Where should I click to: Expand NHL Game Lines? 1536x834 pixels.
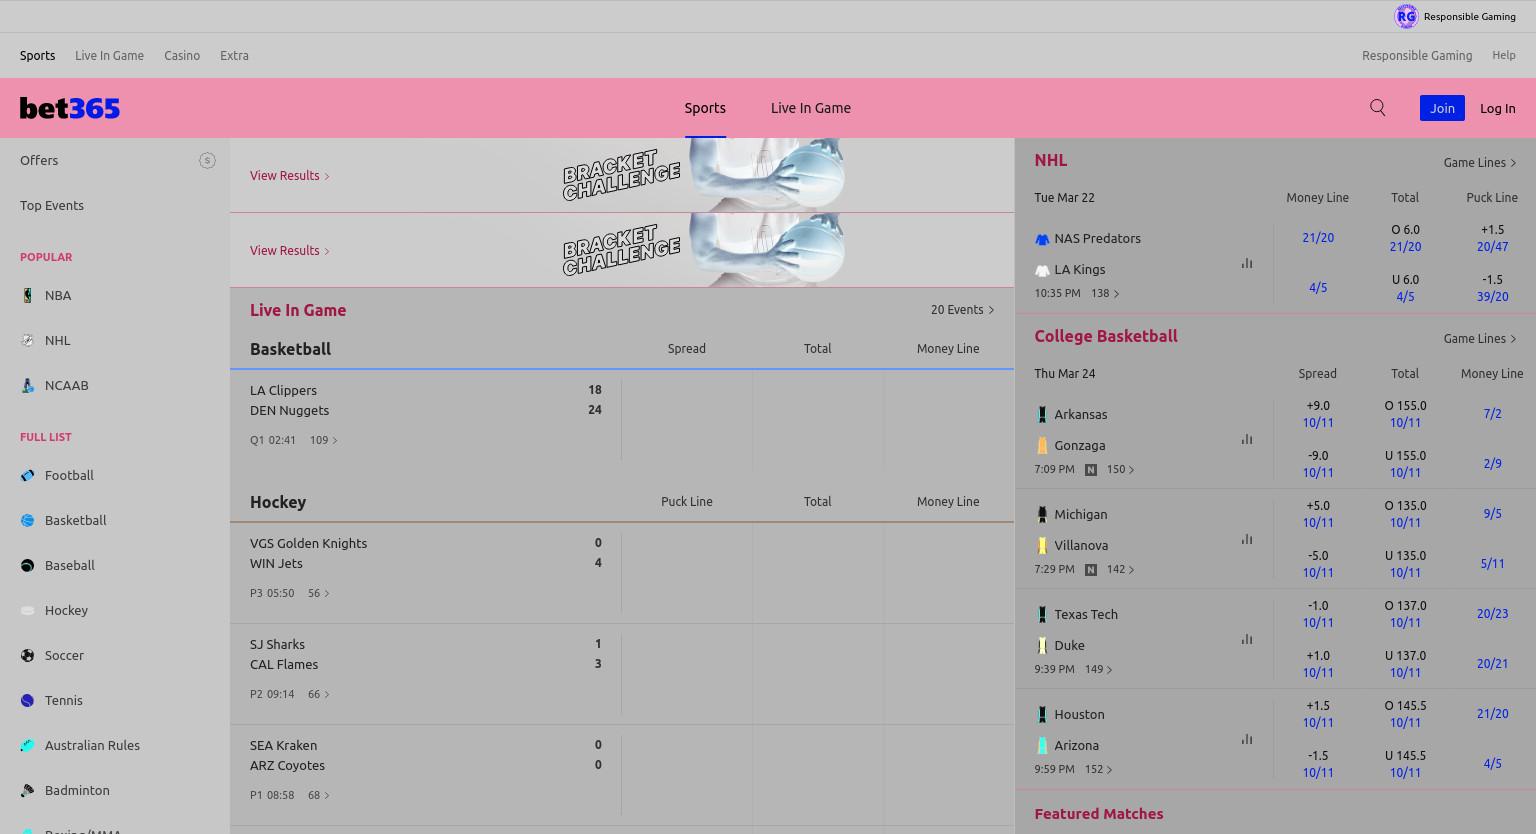(1480, 162)
